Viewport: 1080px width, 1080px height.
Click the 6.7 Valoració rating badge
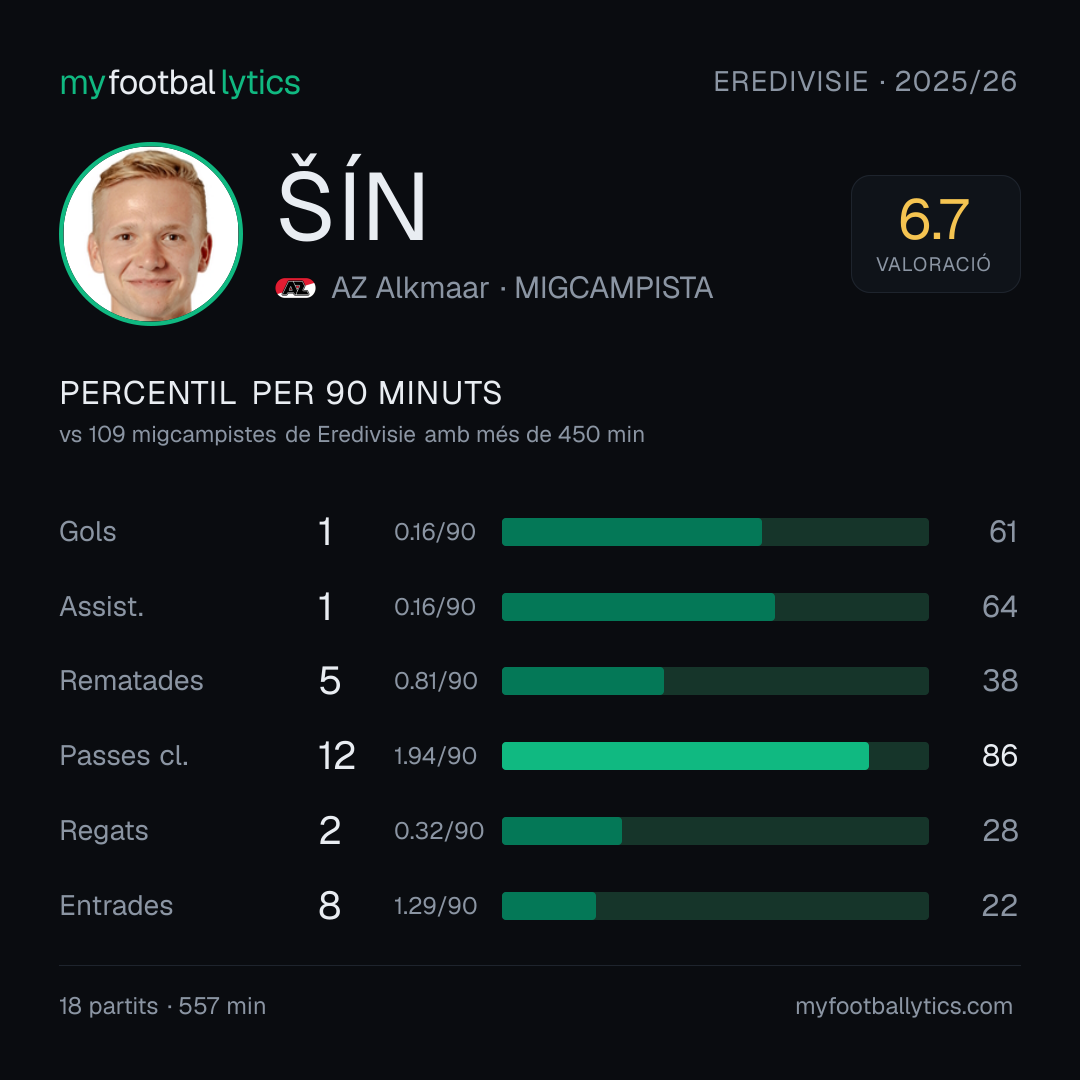tap(935, 233)
